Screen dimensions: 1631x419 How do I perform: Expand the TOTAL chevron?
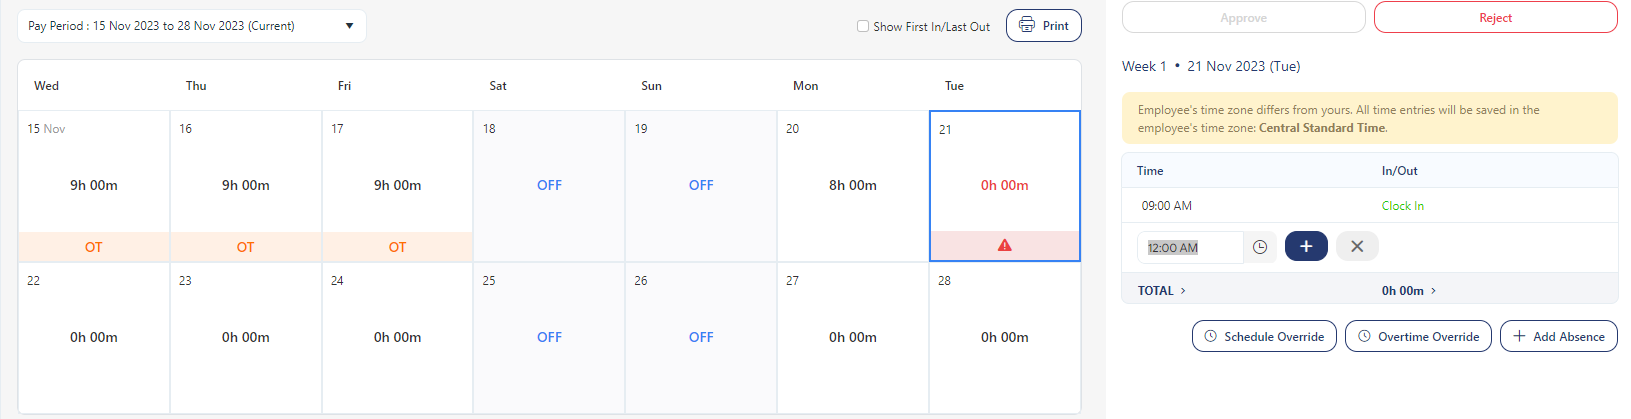(x=1183, y=291)
